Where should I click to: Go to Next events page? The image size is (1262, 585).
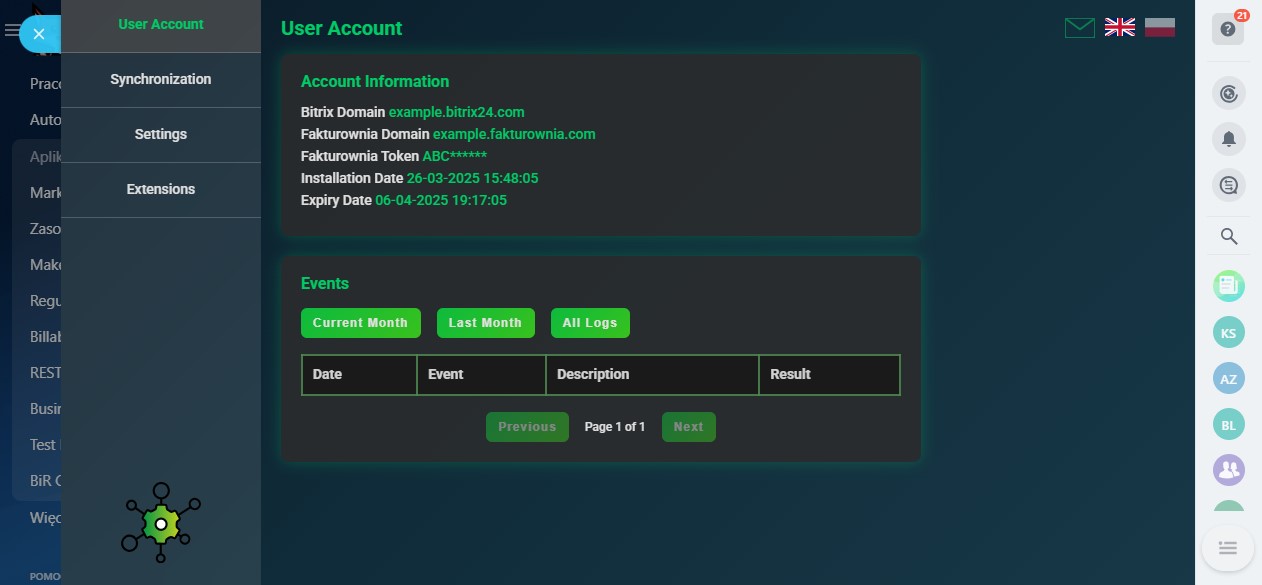688,427
